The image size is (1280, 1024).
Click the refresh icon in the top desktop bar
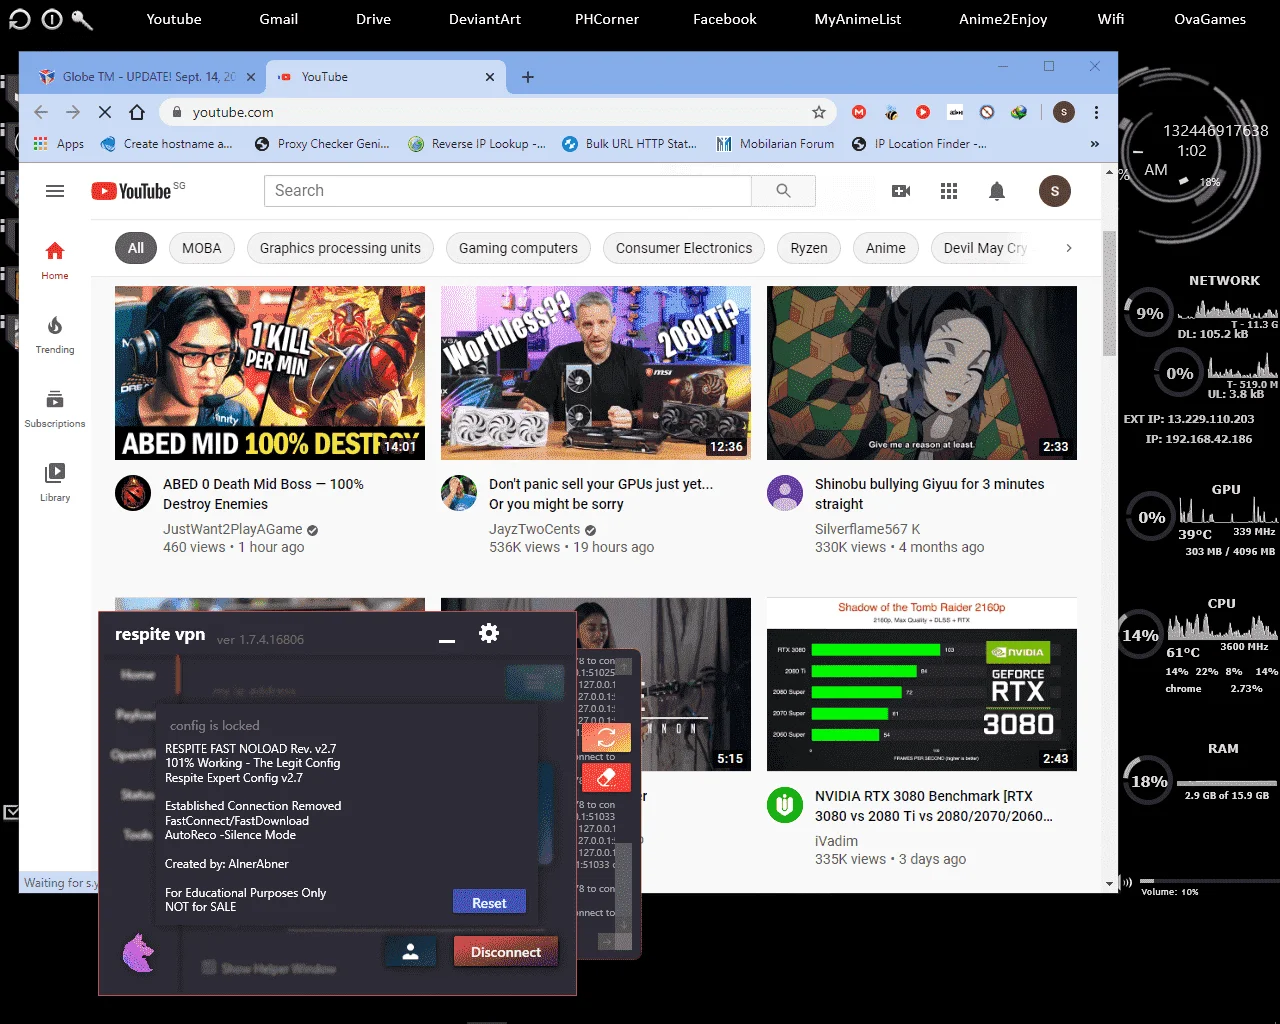point(20,19)
